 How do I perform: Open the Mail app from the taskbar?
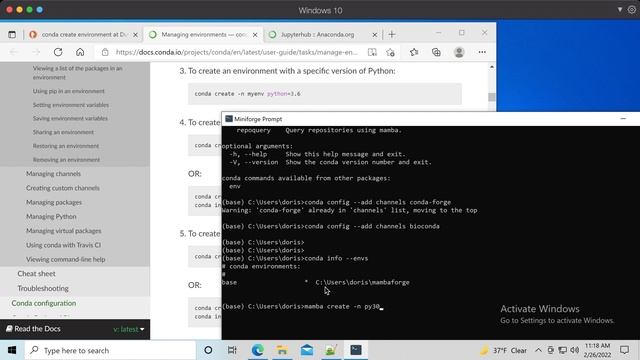tap(307, 350)
